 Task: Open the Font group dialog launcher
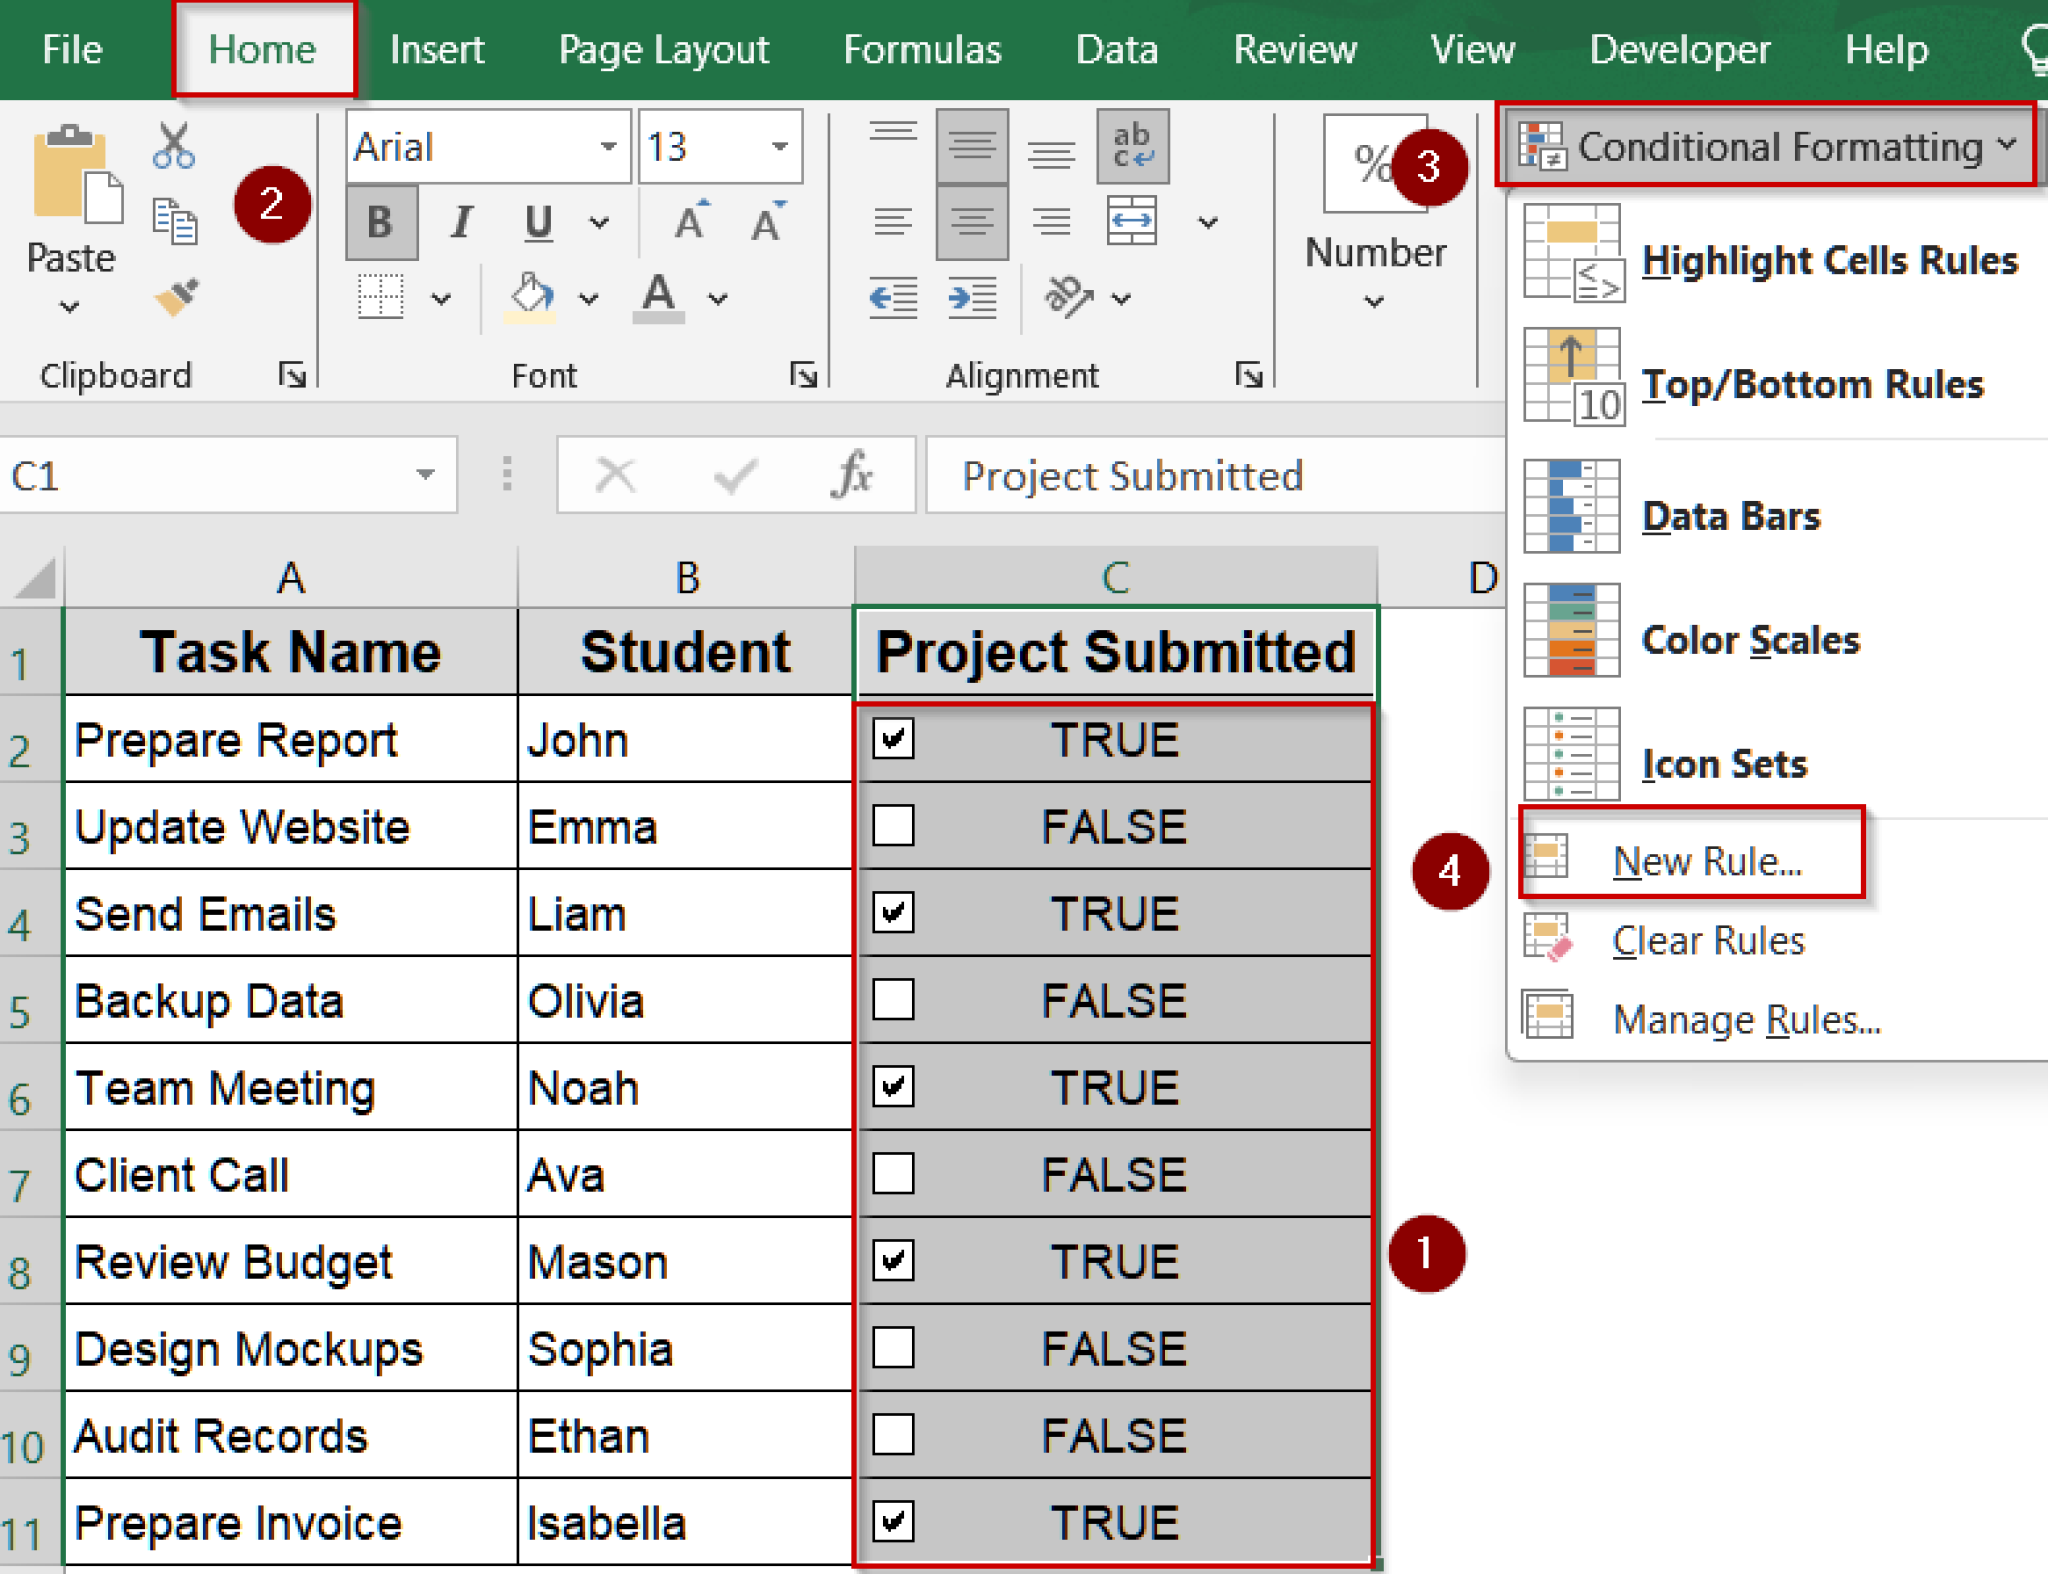(x=803, y=375)
